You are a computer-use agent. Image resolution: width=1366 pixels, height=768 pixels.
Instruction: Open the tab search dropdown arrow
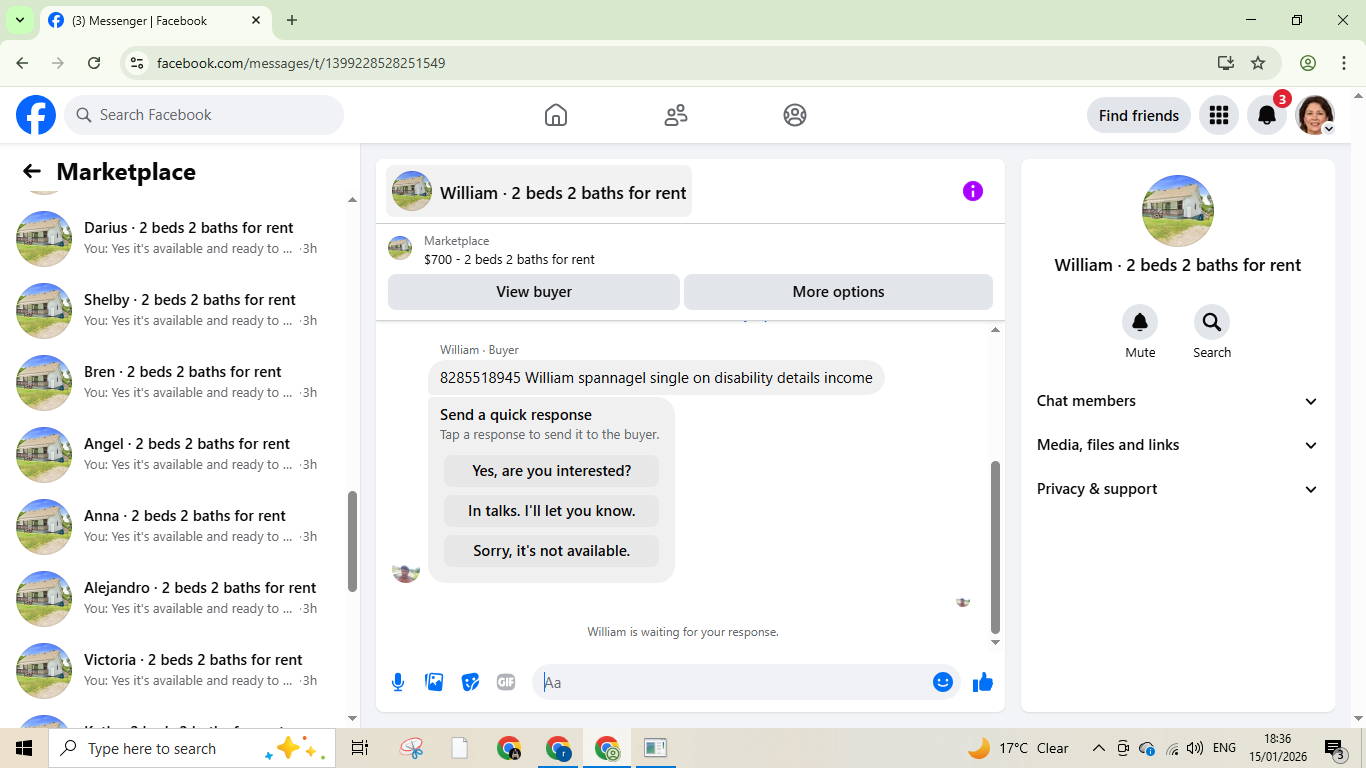click(x=19, y=20)
